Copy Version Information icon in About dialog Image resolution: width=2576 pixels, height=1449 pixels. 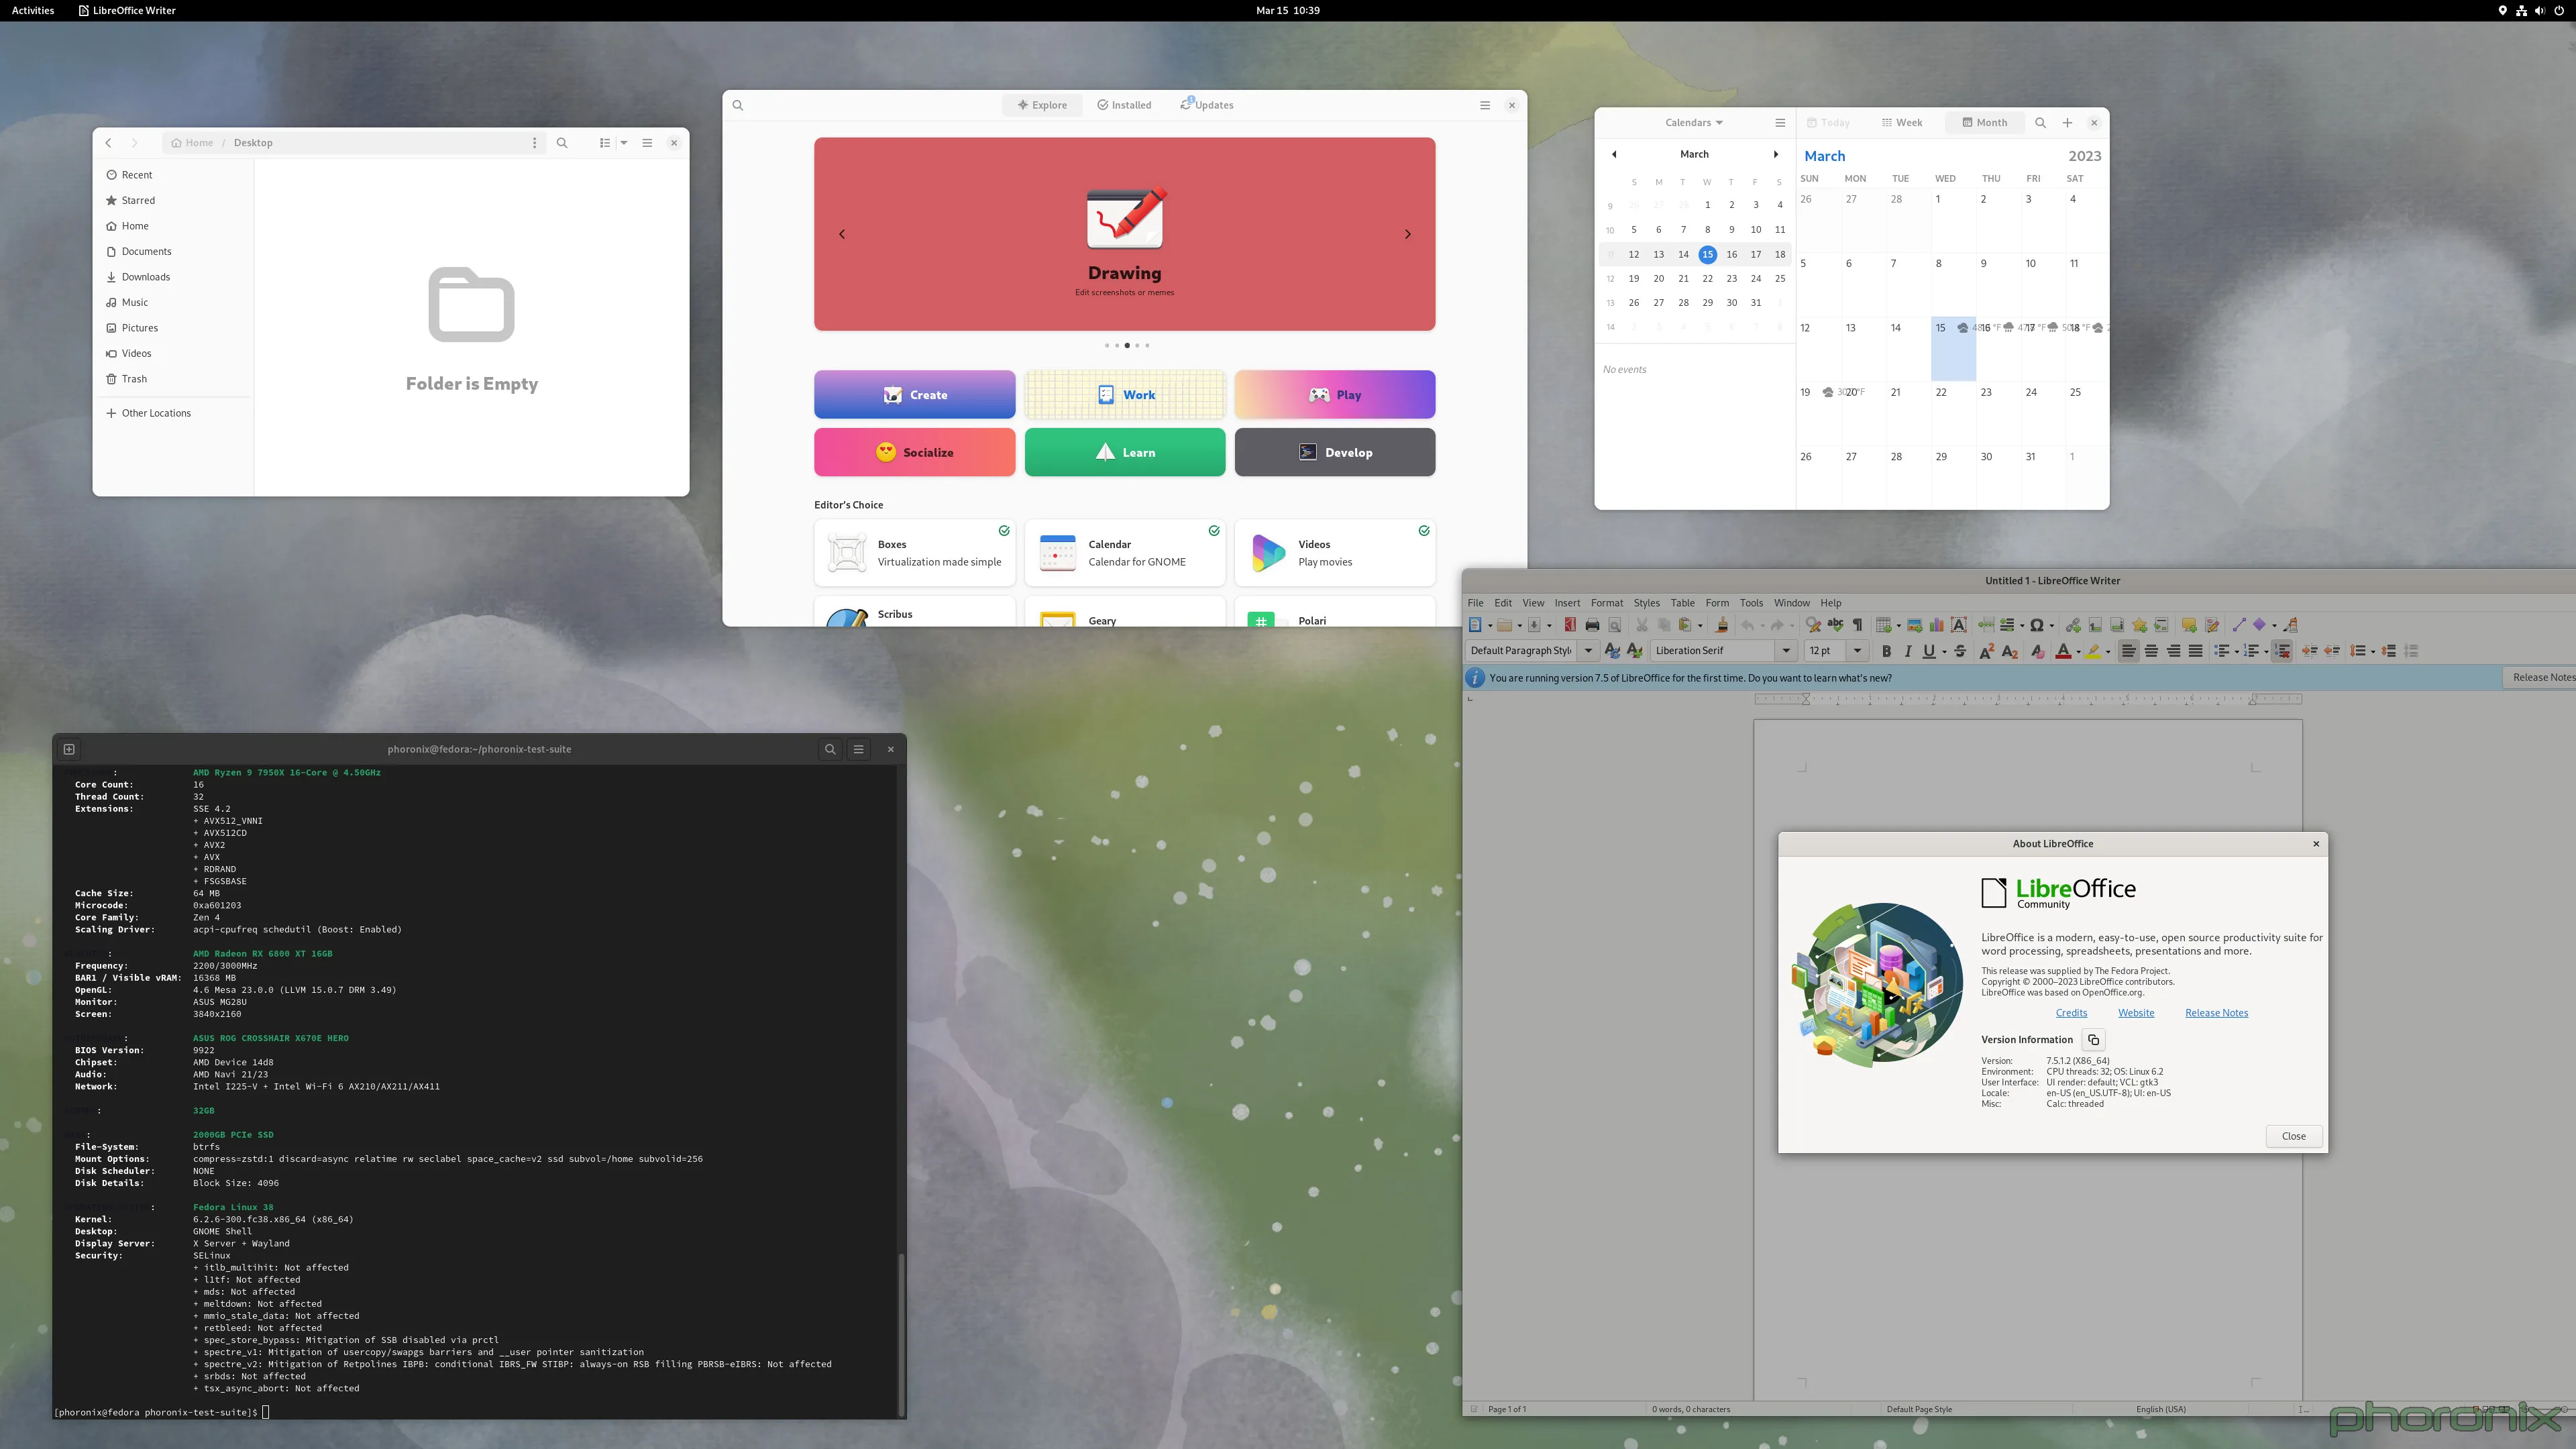click(x=2093, y=1040)
